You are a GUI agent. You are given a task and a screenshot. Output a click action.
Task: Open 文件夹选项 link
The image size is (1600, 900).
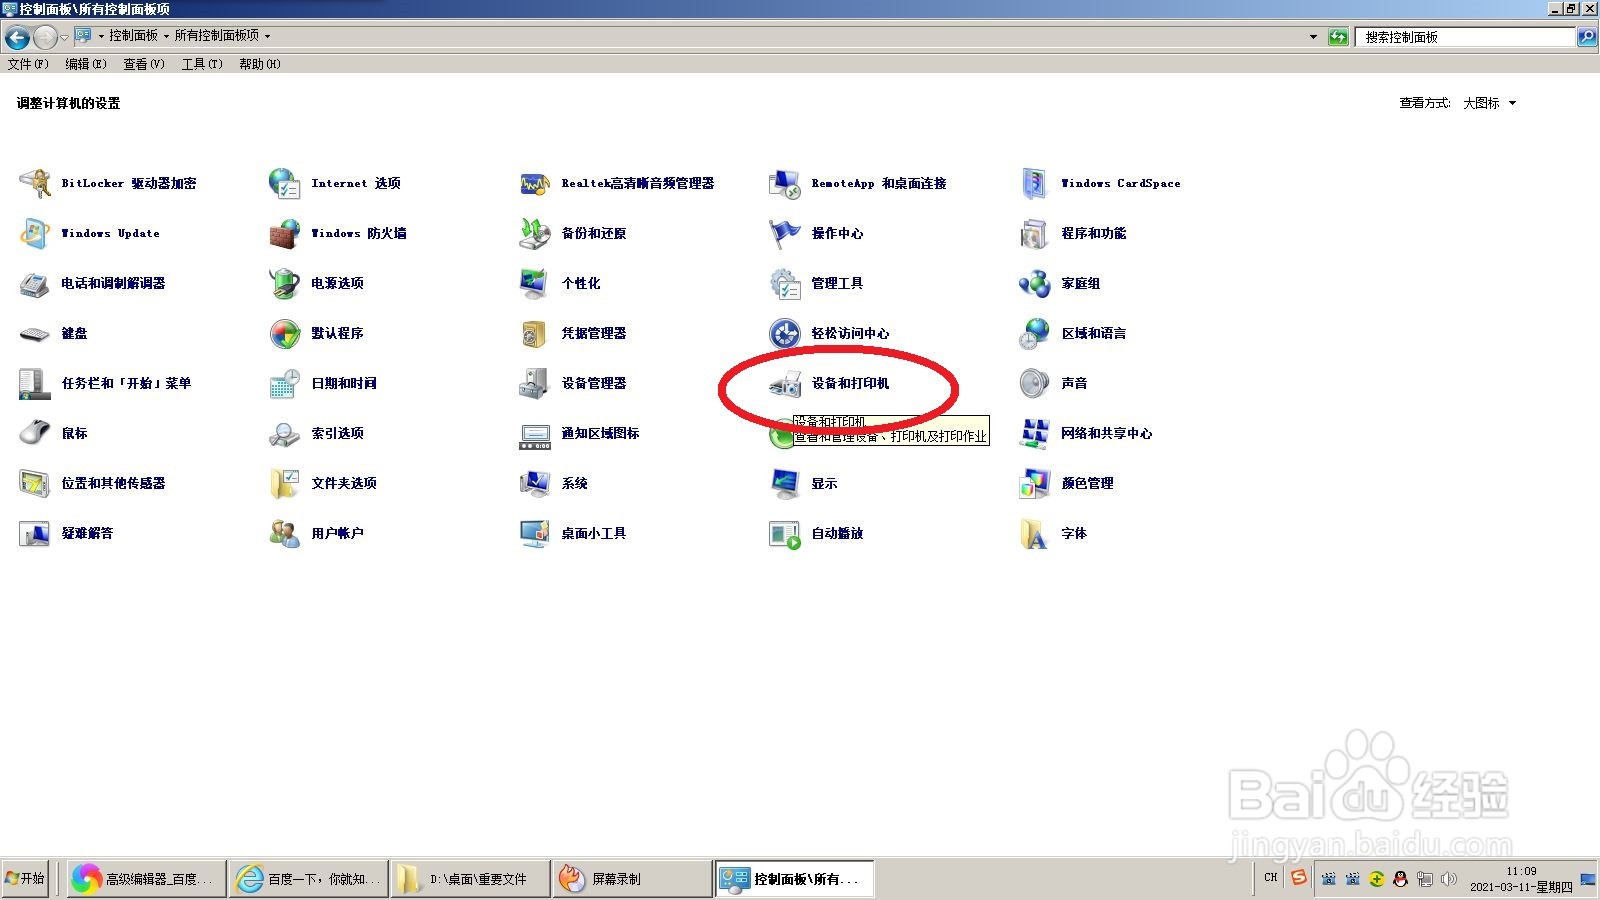[344, 483]
